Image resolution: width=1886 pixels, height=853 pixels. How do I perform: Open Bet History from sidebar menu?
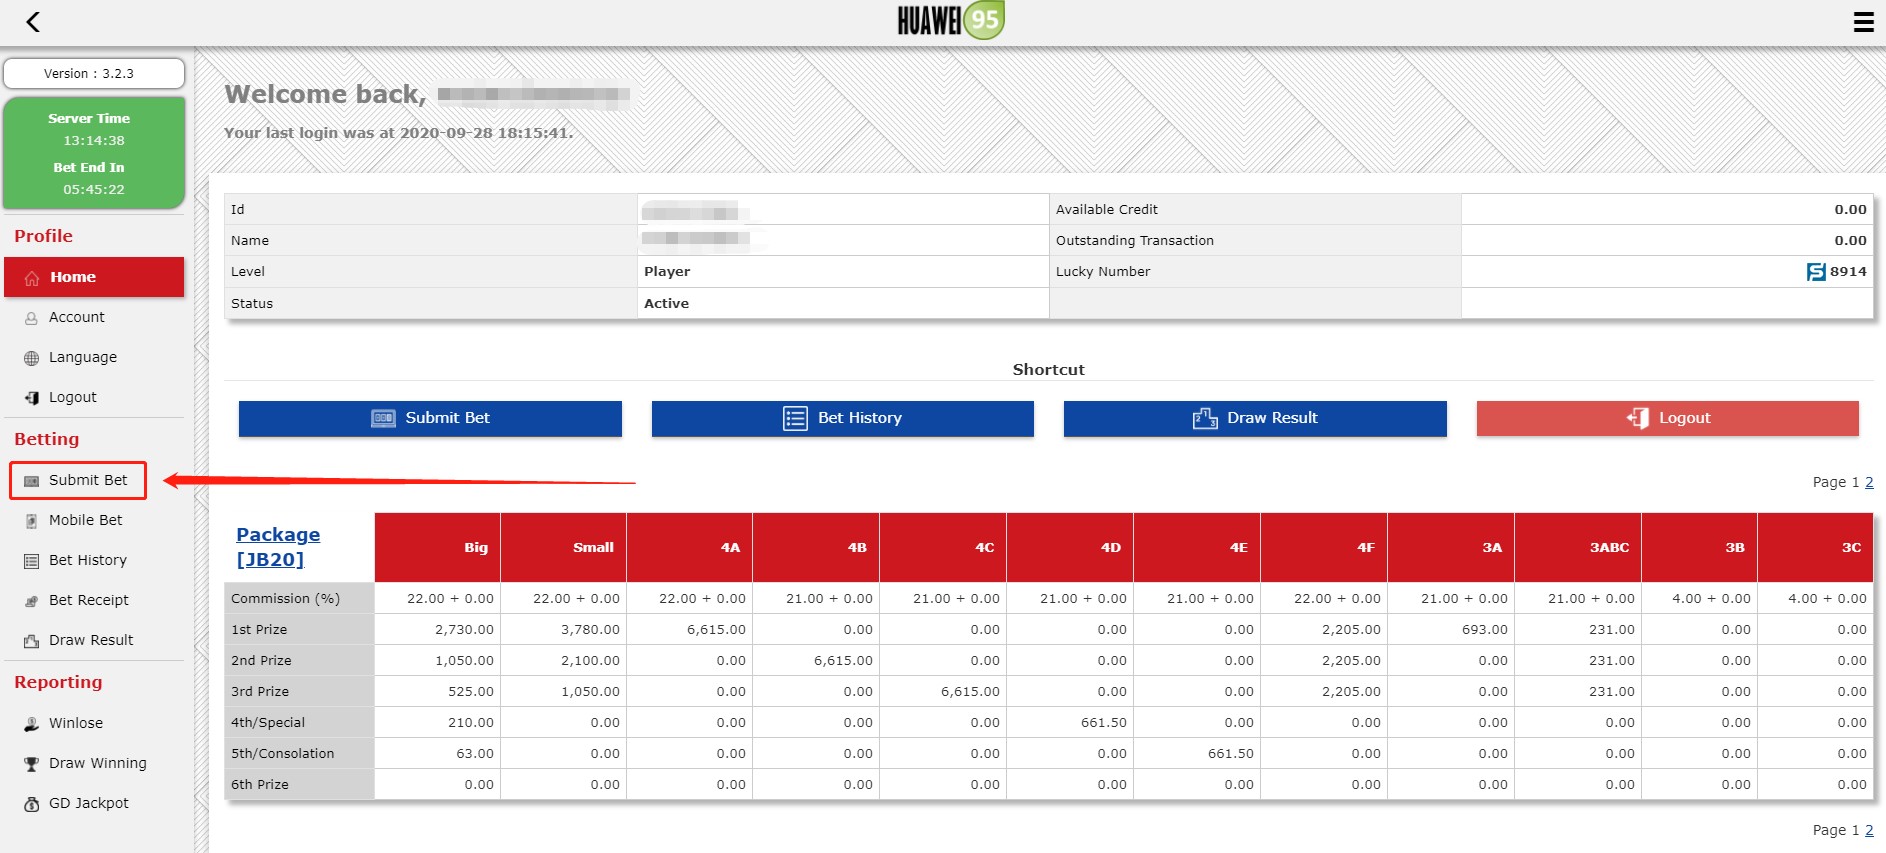pos(87,560)
